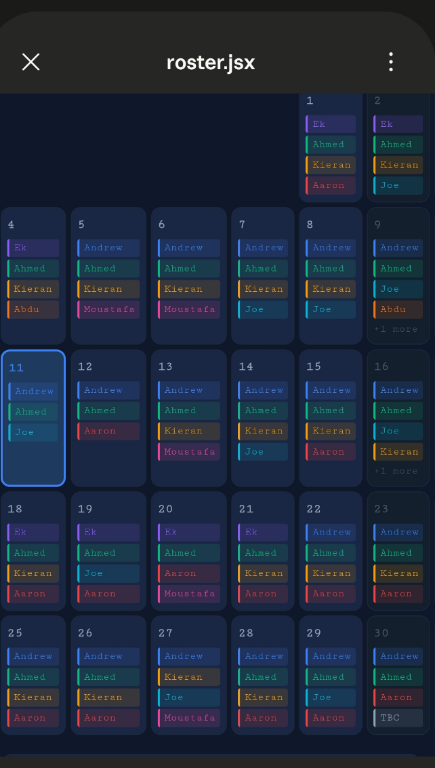Click Andrew entry on day 22
The width and height of the screenshot is (435, 768).
tap(331, 532)
